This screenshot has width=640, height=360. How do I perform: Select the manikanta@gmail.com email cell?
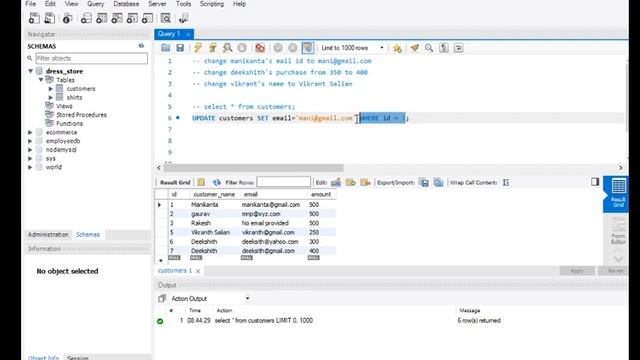[x=271, y=204]
